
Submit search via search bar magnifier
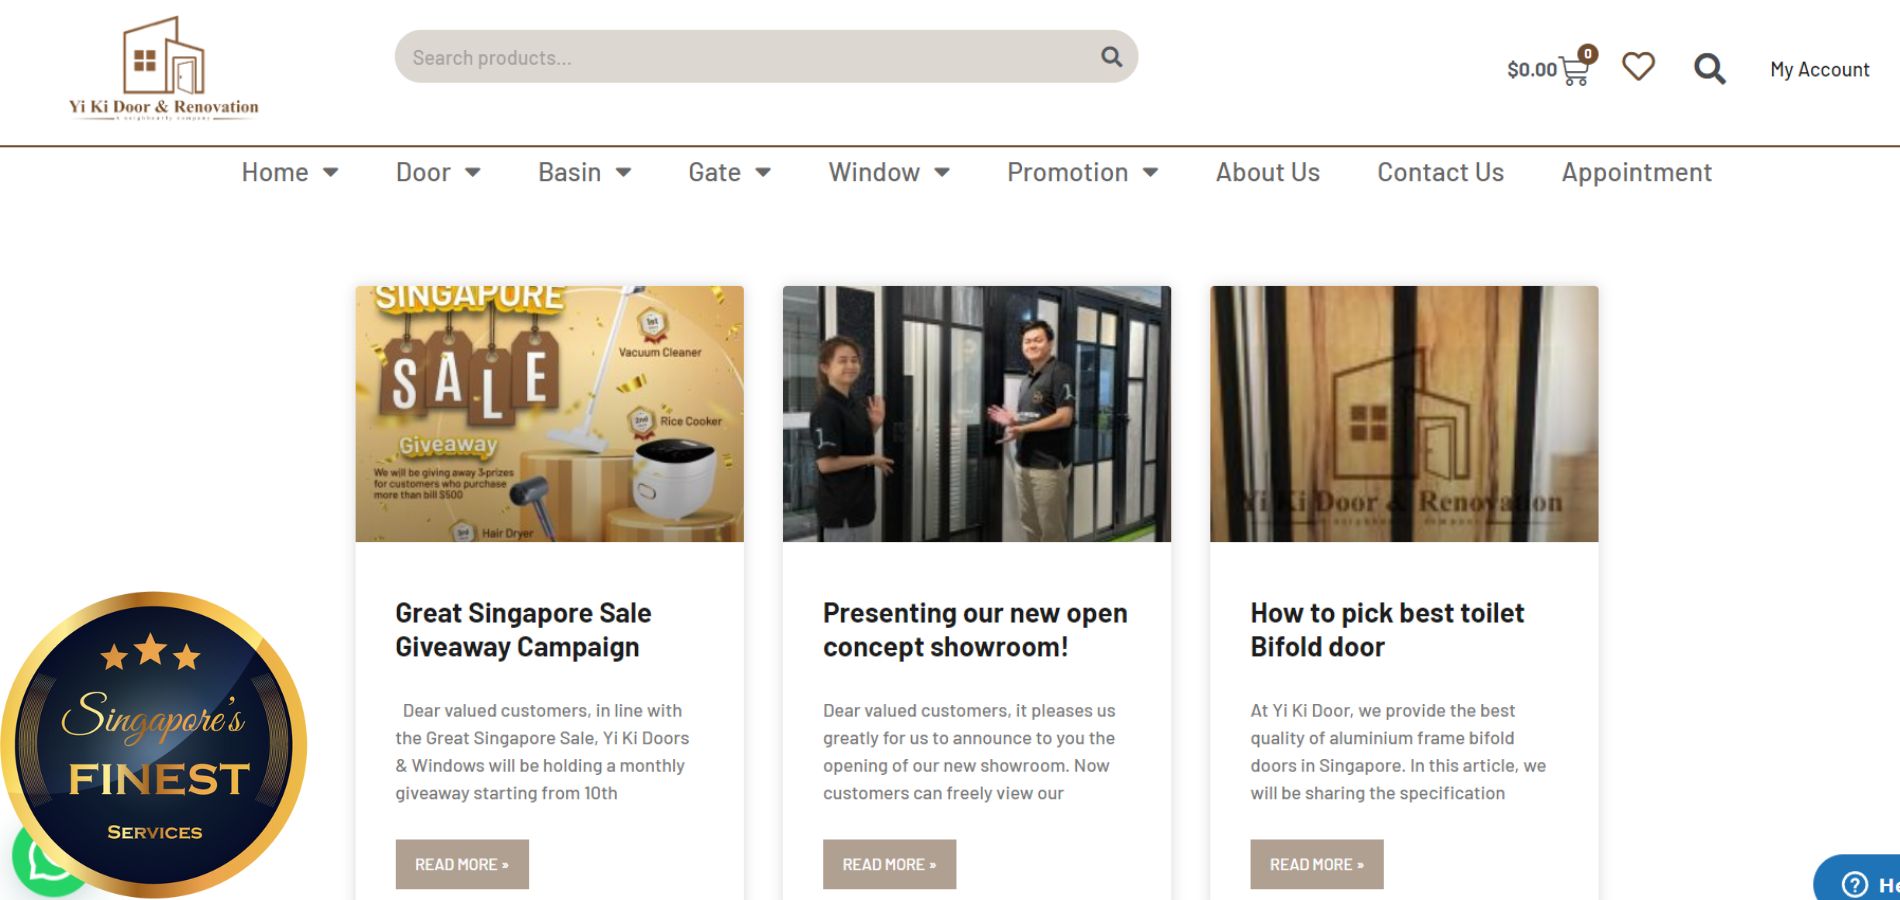pyautogui.click(x=1111, y=57)
